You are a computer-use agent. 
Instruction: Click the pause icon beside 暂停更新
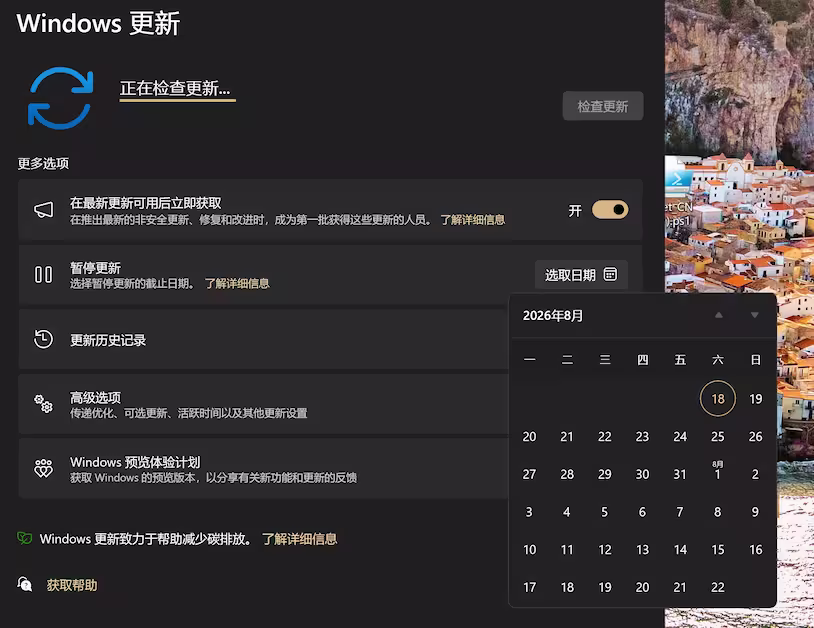pyautogui.click(x=44, y=275)
